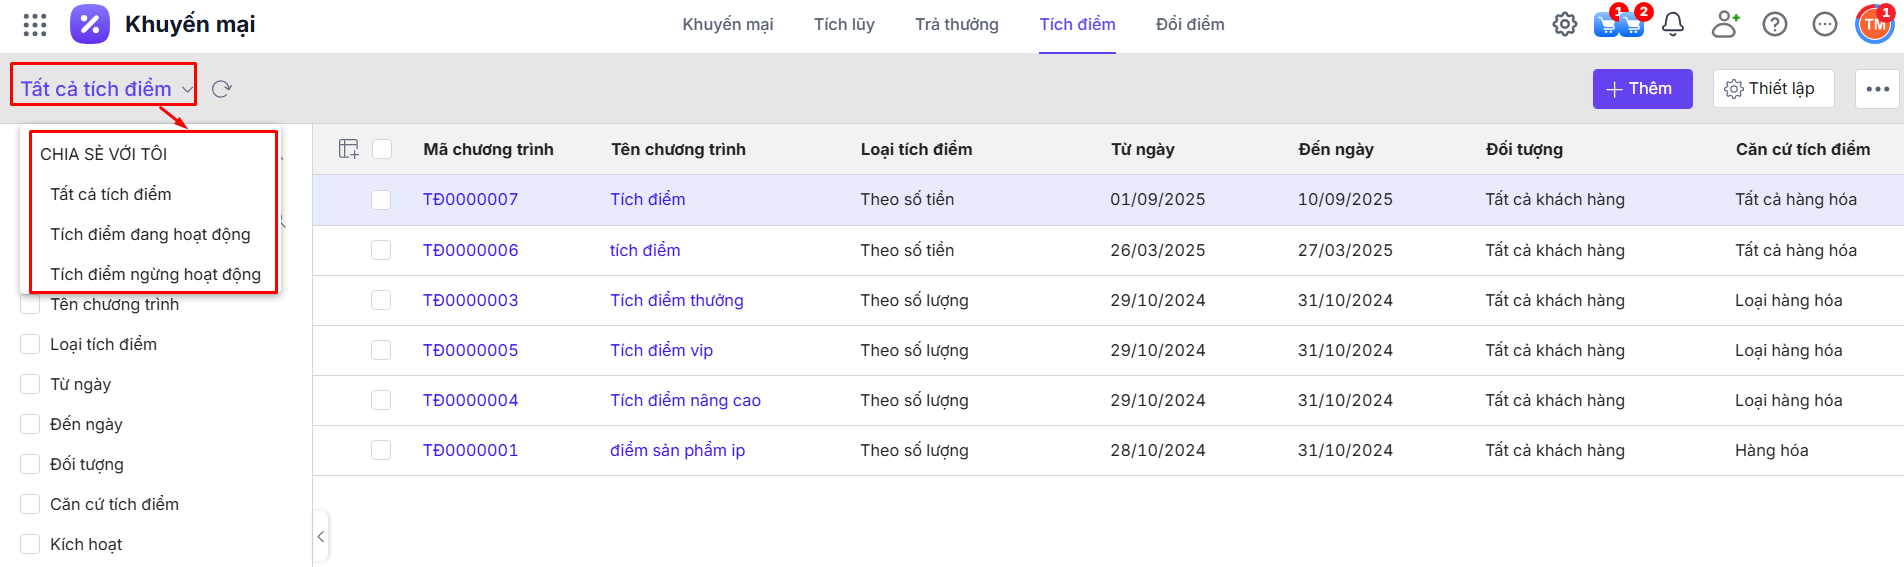1904x567 pixels.
Task: Collapse the left filter sidebar arrow
Action: point(321,537)
